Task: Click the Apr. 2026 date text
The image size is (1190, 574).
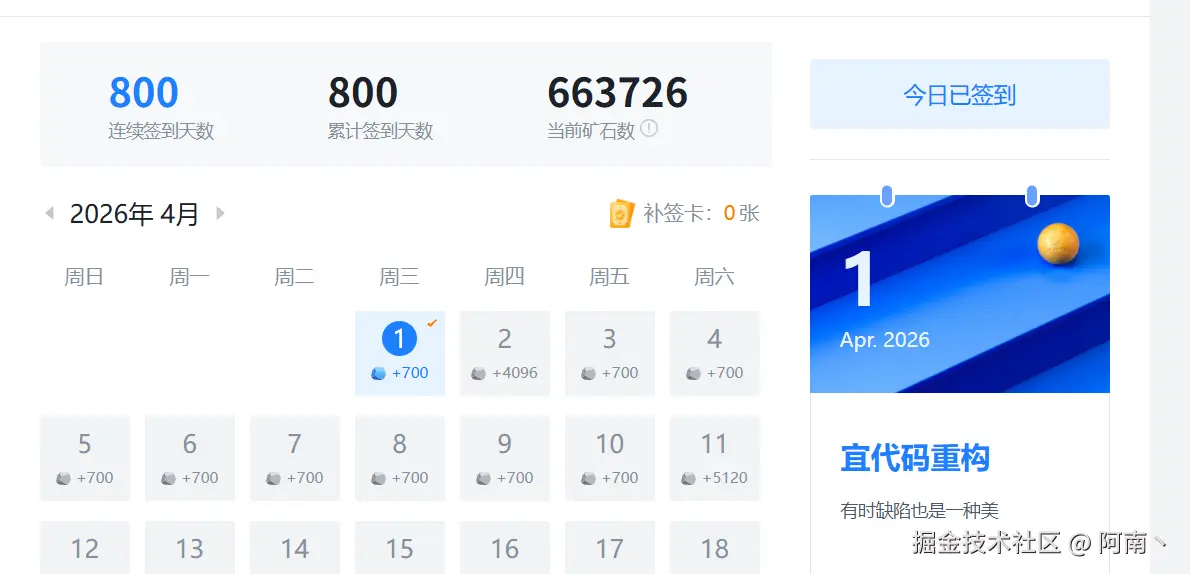Action: (884, 339)
